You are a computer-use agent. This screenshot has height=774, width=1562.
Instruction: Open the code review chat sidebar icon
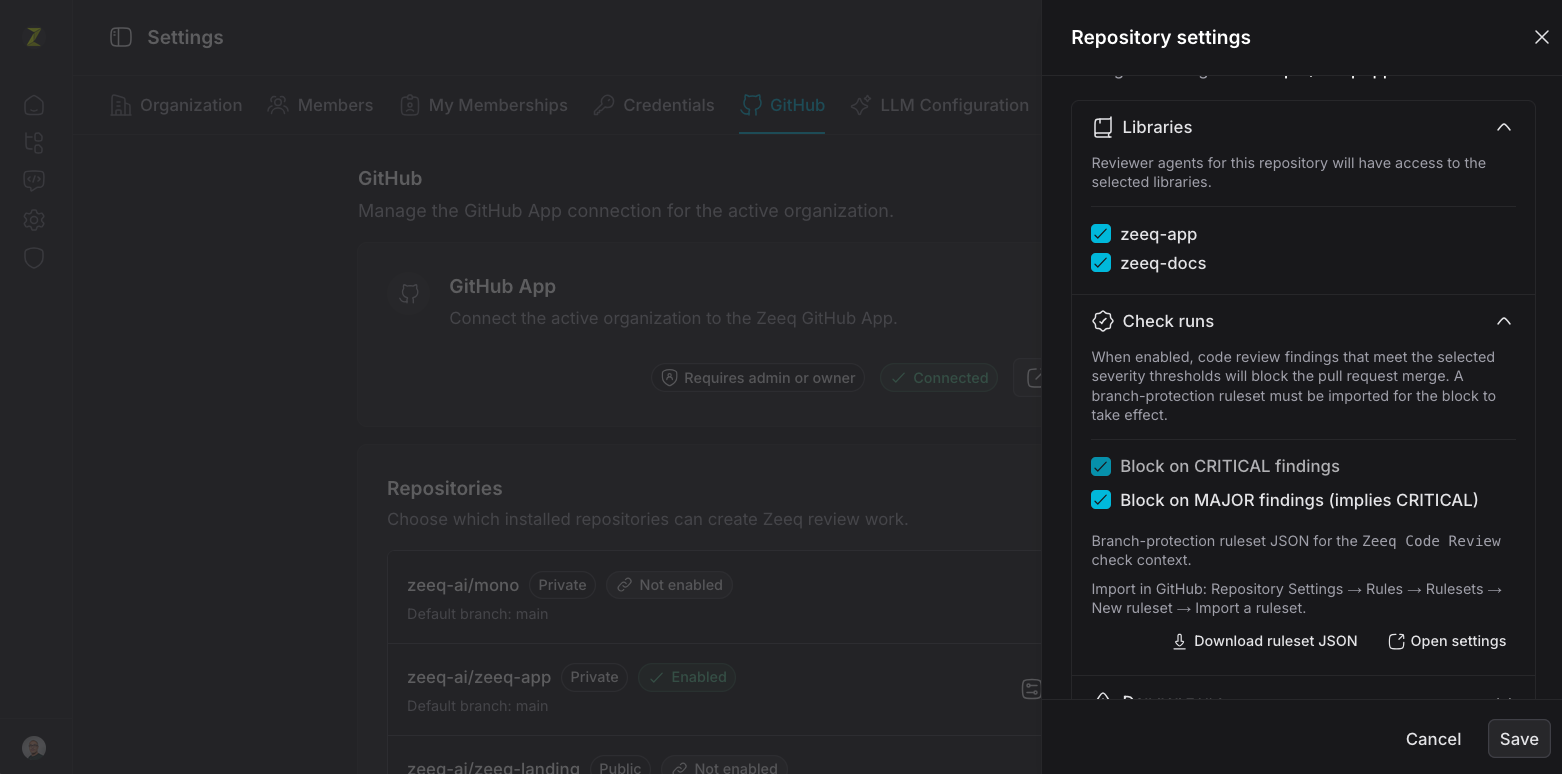[34, 181]
